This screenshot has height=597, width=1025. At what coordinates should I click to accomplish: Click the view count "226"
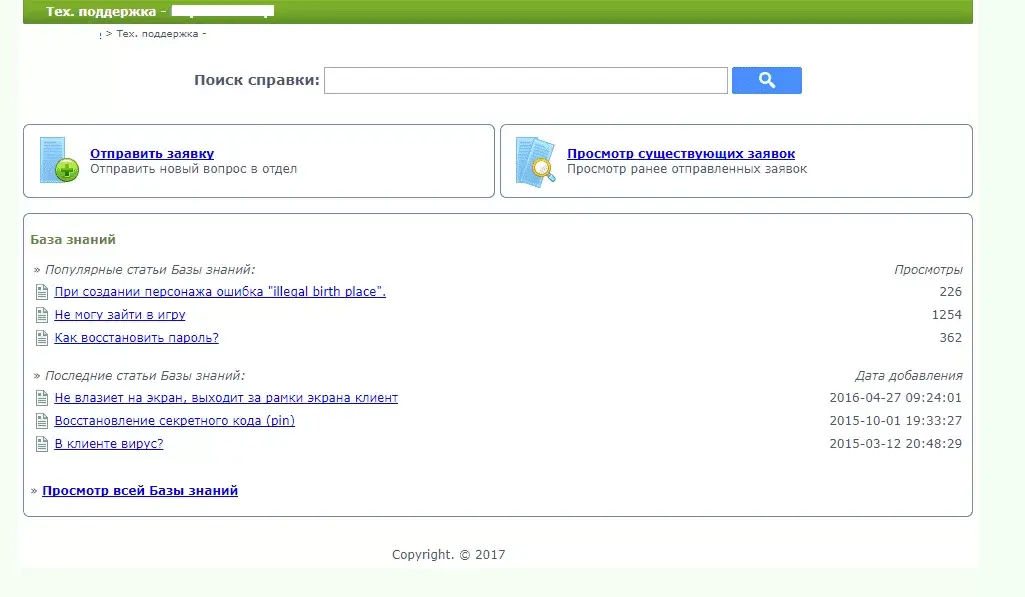(x=950, y=292)
